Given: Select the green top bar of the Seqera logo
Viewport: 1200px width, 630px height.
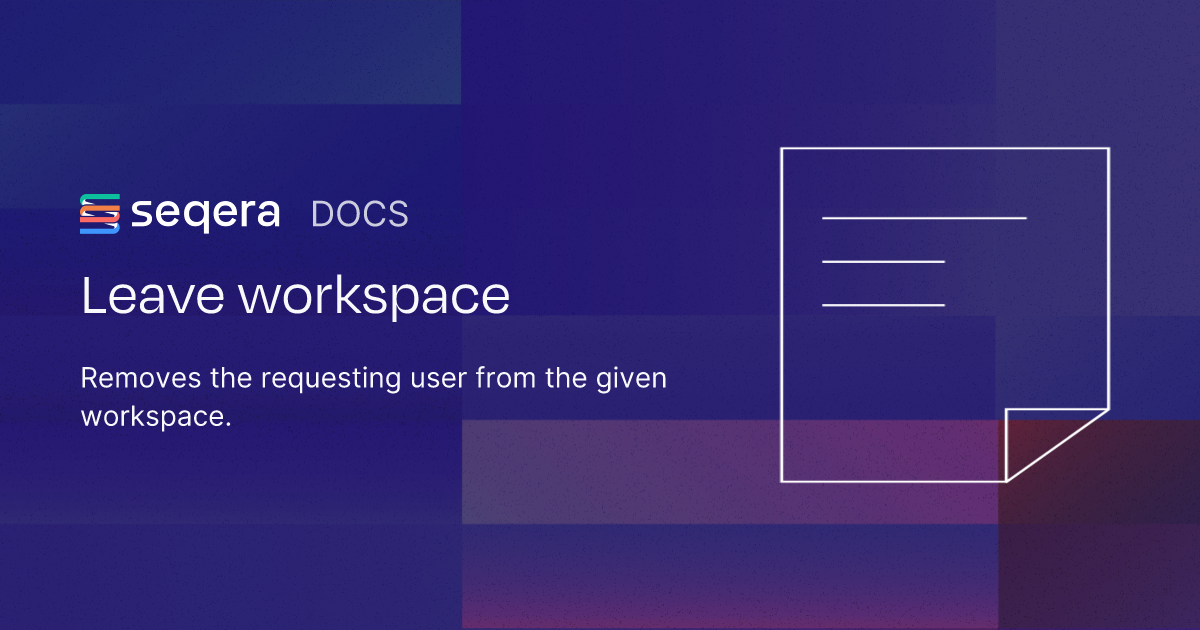Looking at the screenshot, I should pyautogui.click(x=100, y=197).
